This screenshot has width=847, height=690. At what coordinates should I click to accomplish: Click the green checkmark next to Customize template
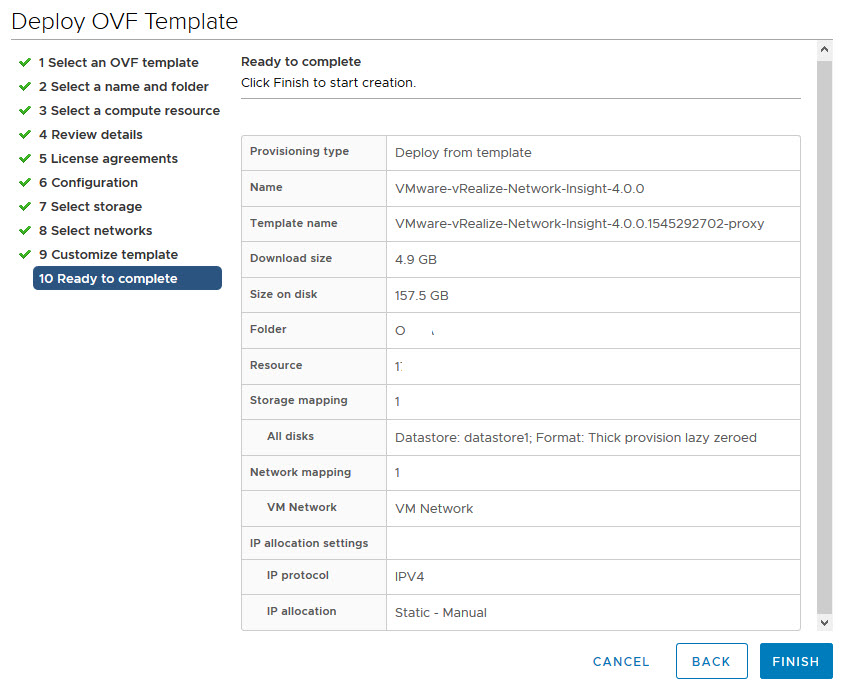tap(25, 255)
